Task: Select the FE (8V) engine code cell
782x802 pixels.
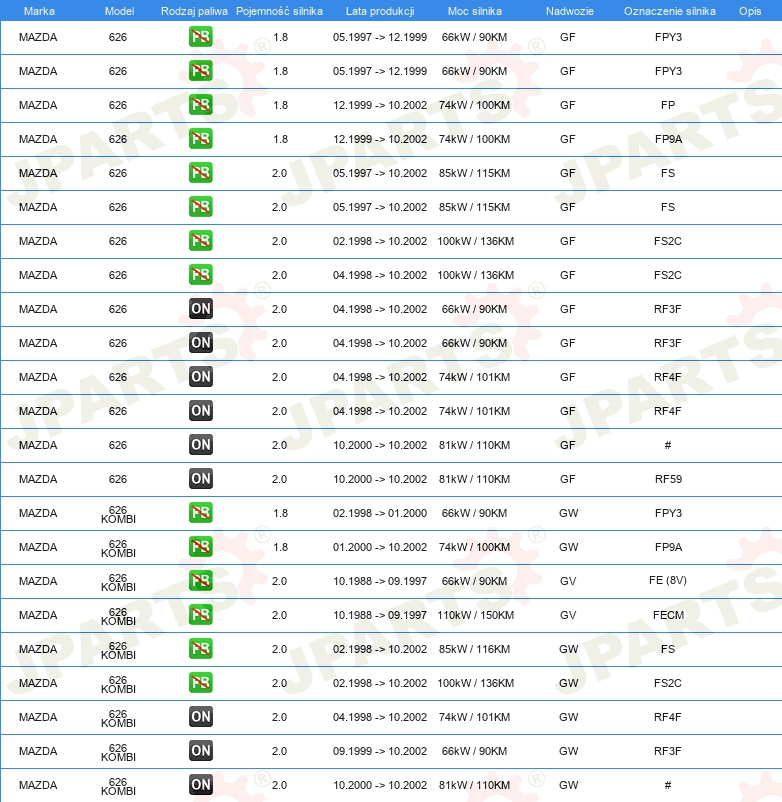Action: coord(668,580)
